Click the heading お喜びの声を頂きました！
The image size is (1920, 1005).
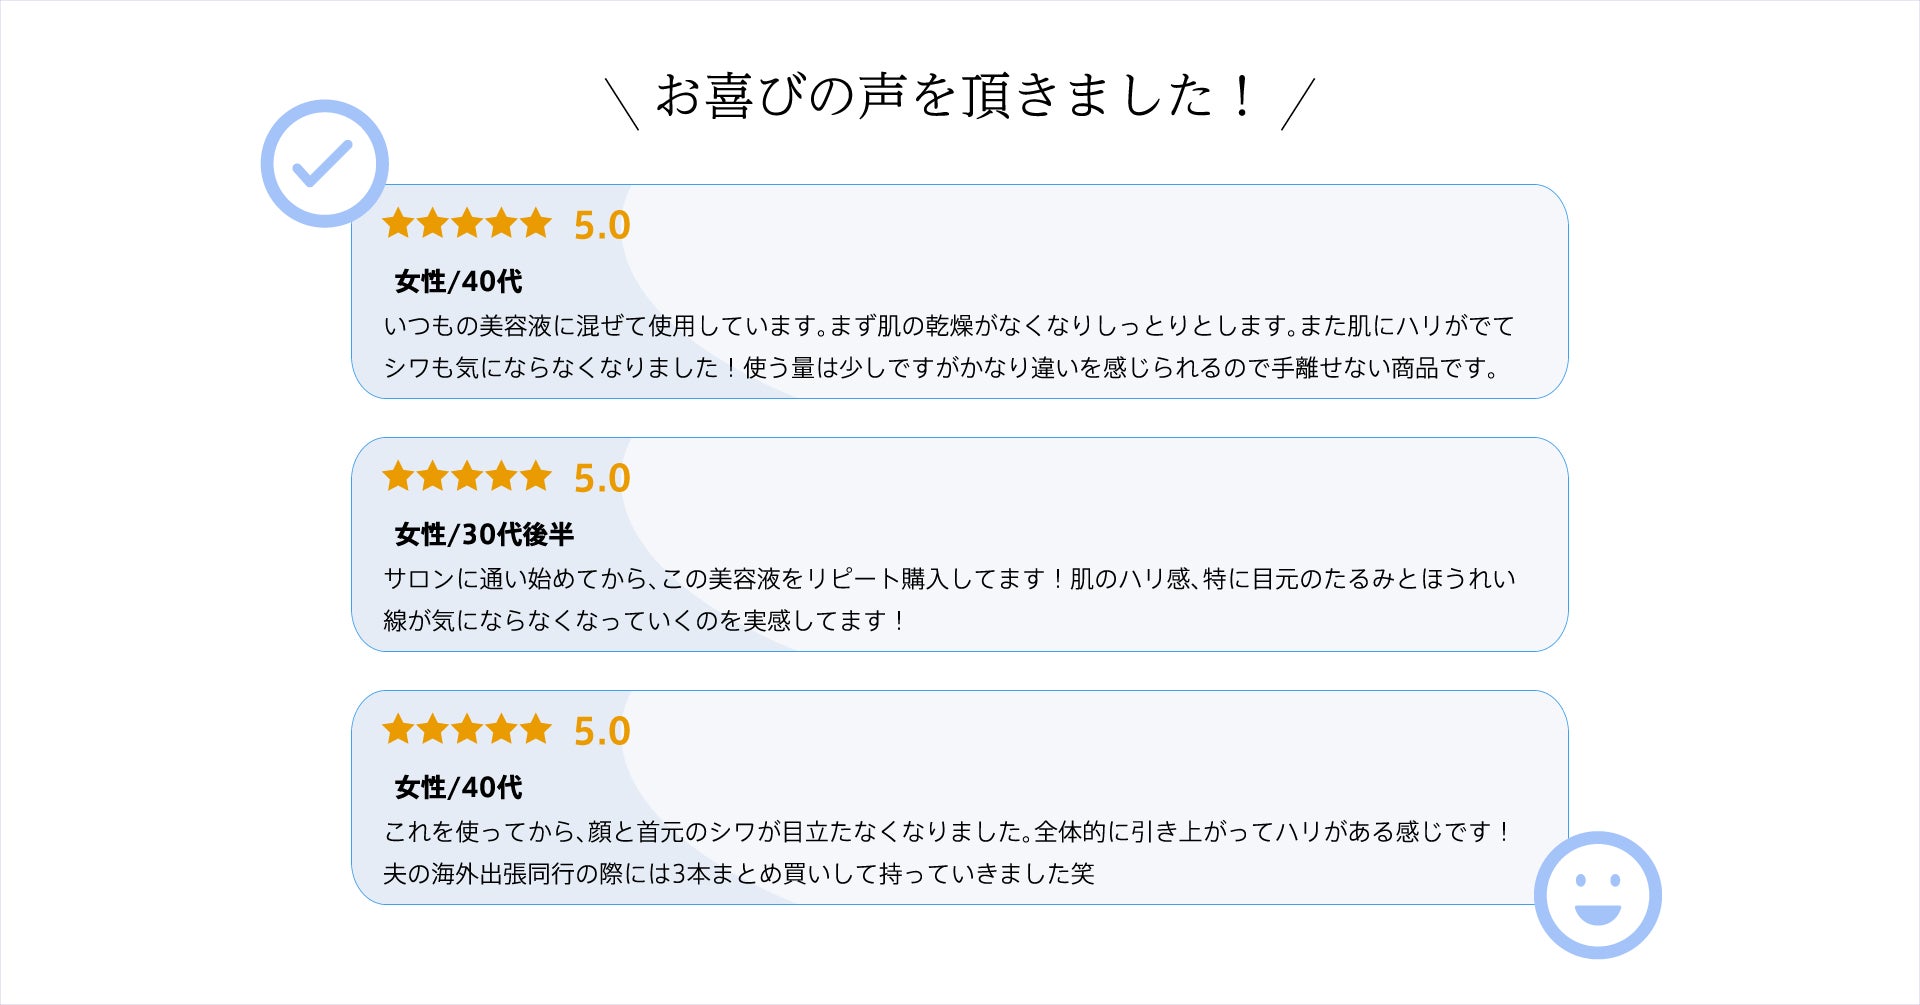(955, 97)
